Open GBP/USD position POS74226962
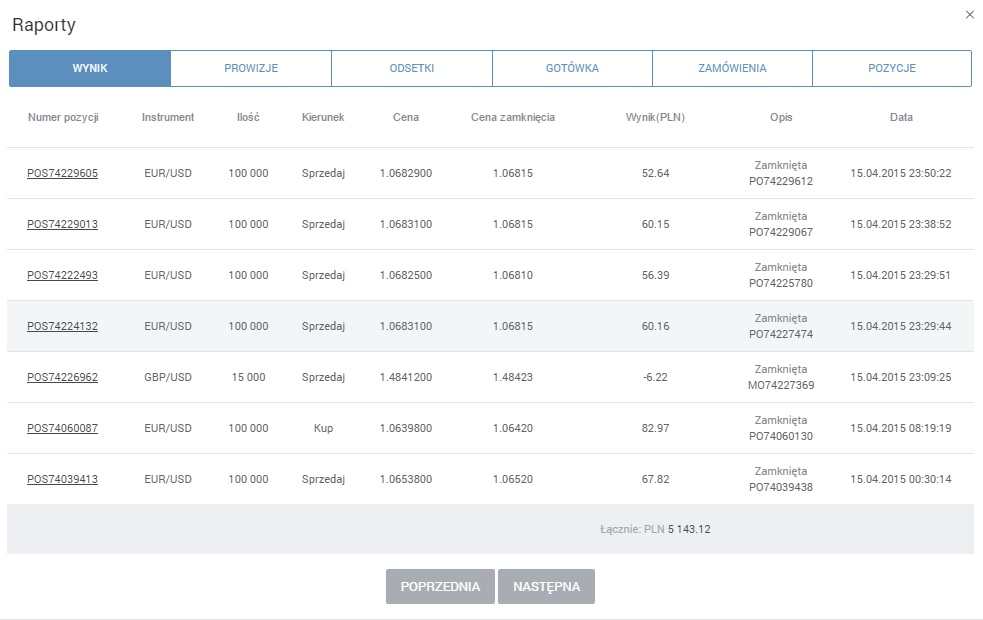 (x=62, y=377)
